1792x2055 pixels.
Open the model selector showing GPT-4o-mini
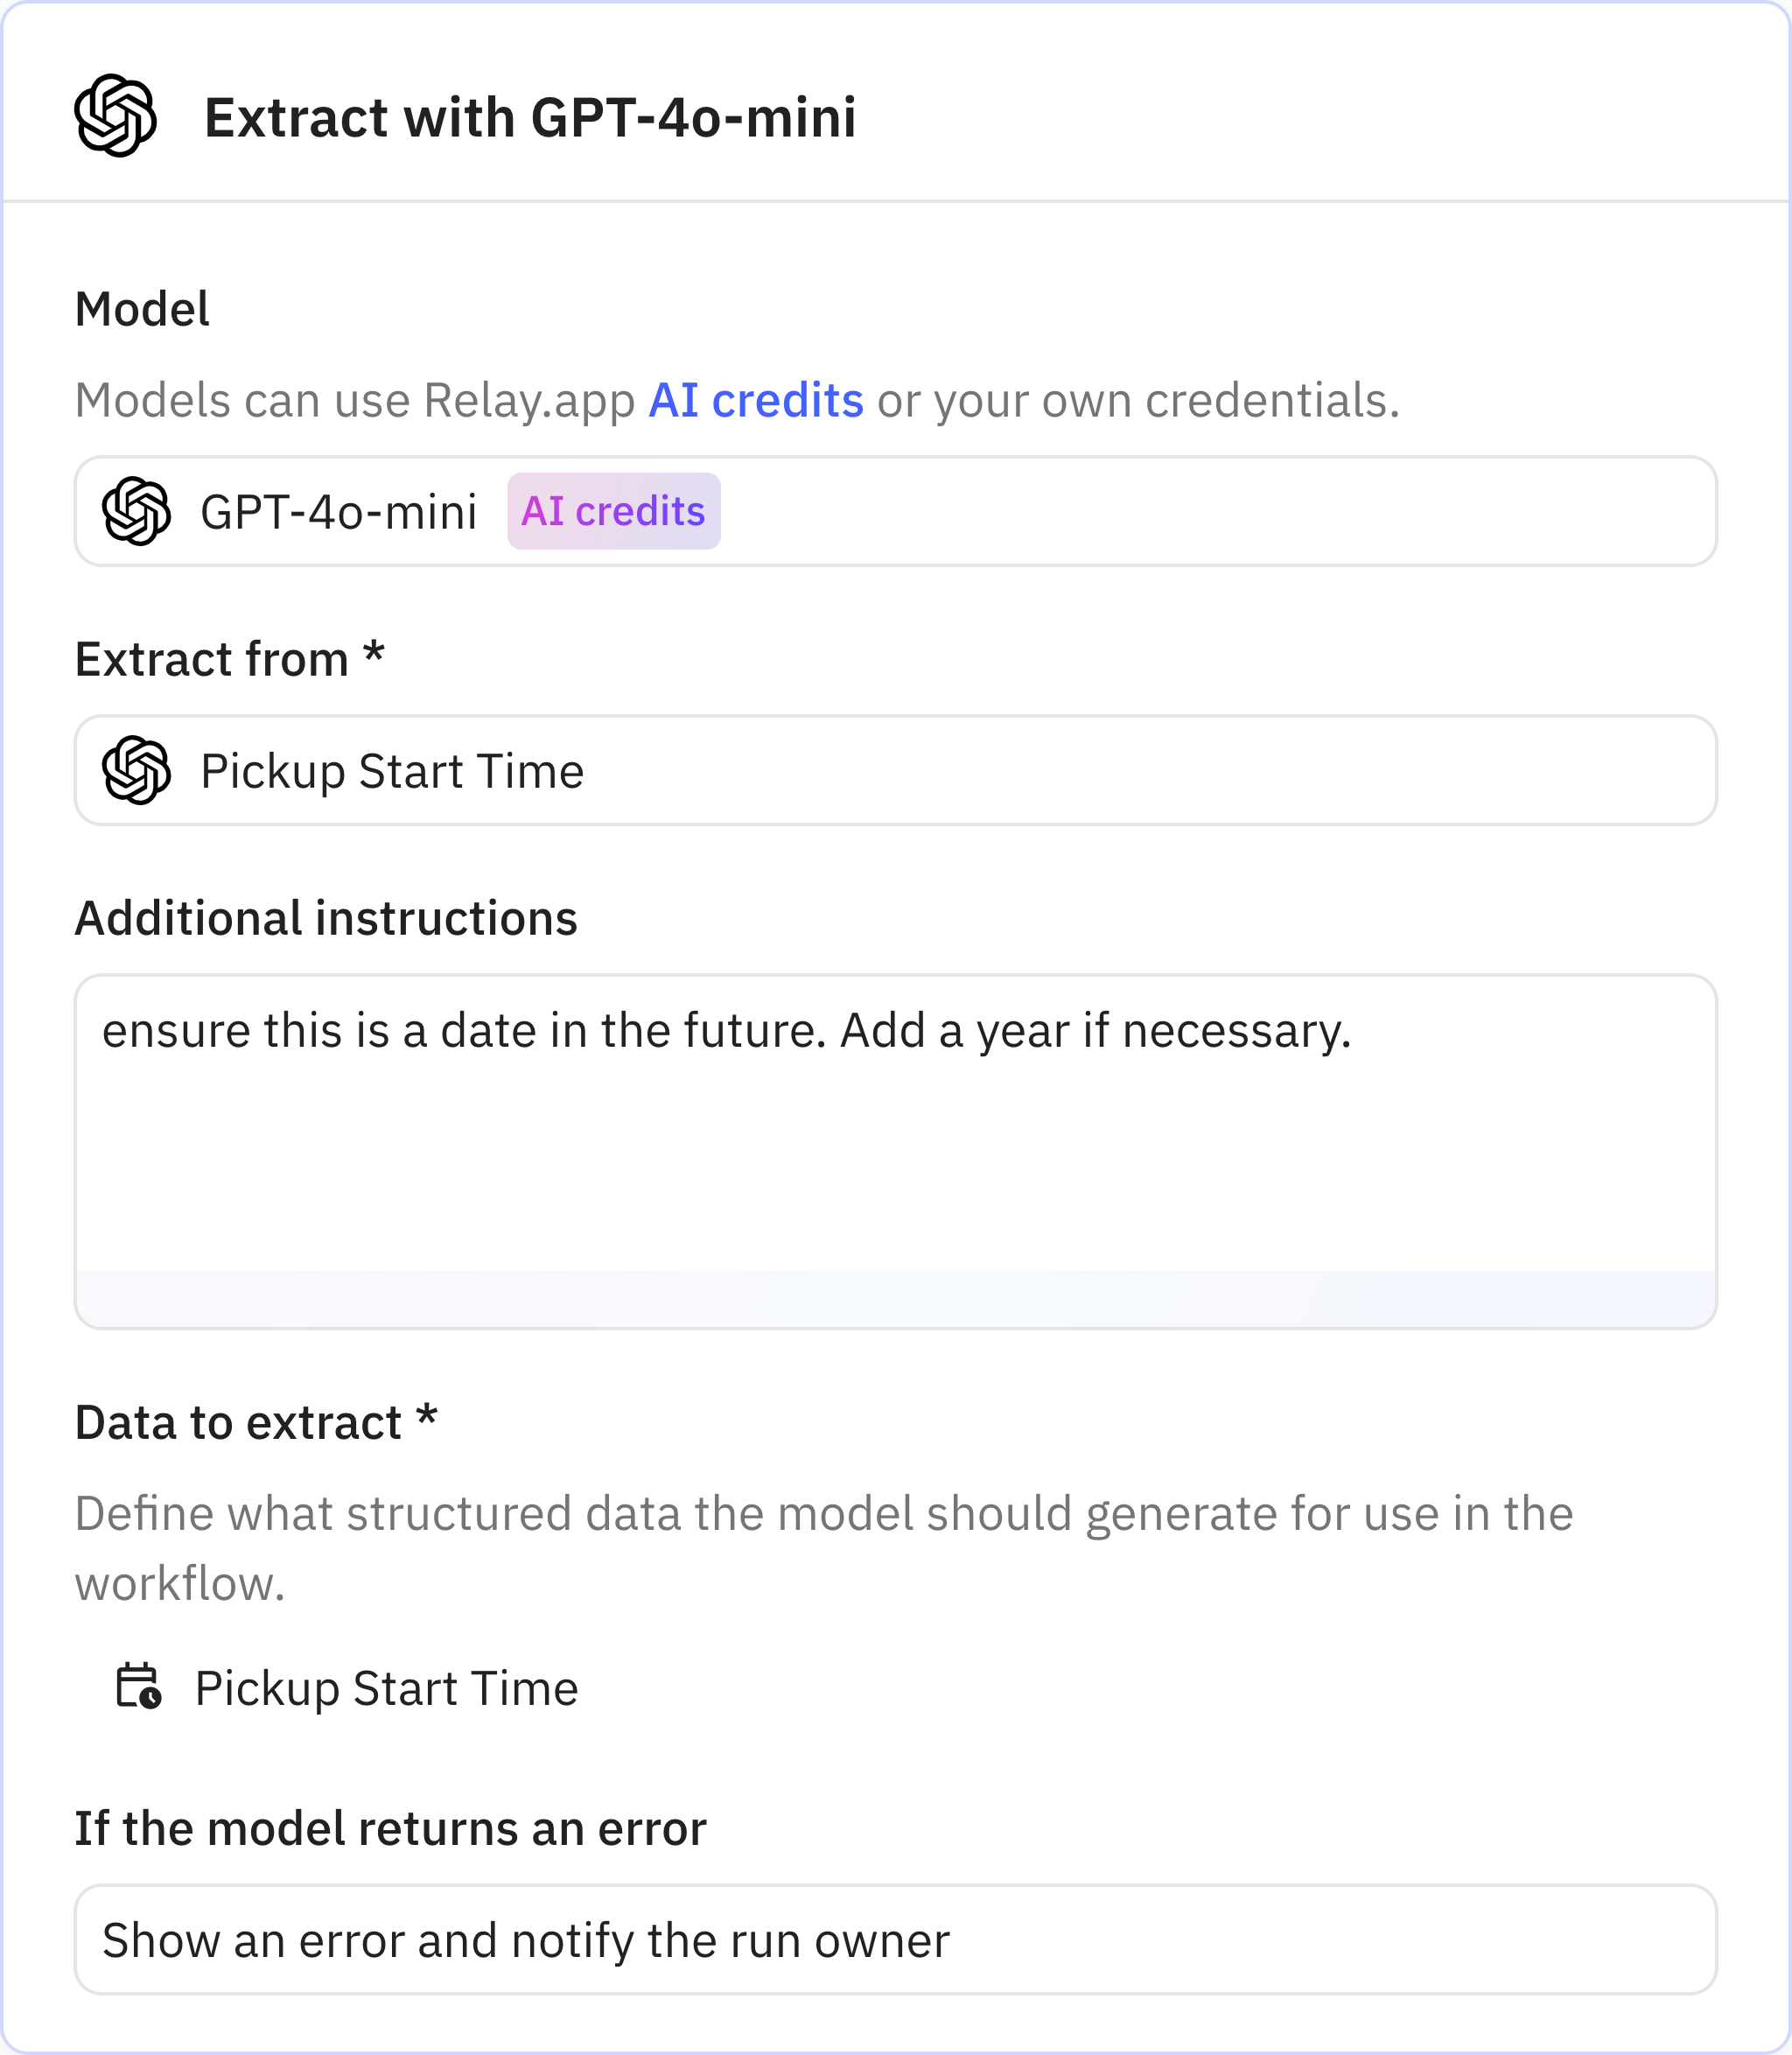point(896,512)
